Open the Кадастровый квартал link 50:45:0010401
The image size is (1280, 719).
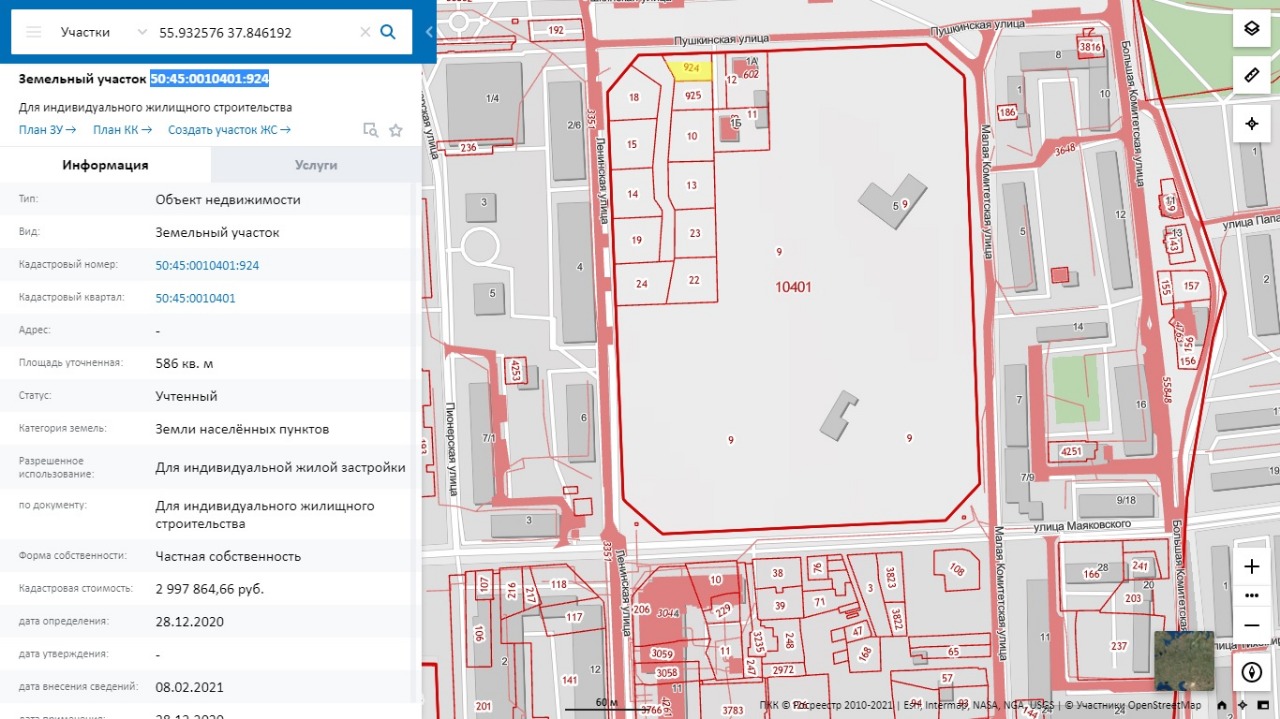(195, 298)
